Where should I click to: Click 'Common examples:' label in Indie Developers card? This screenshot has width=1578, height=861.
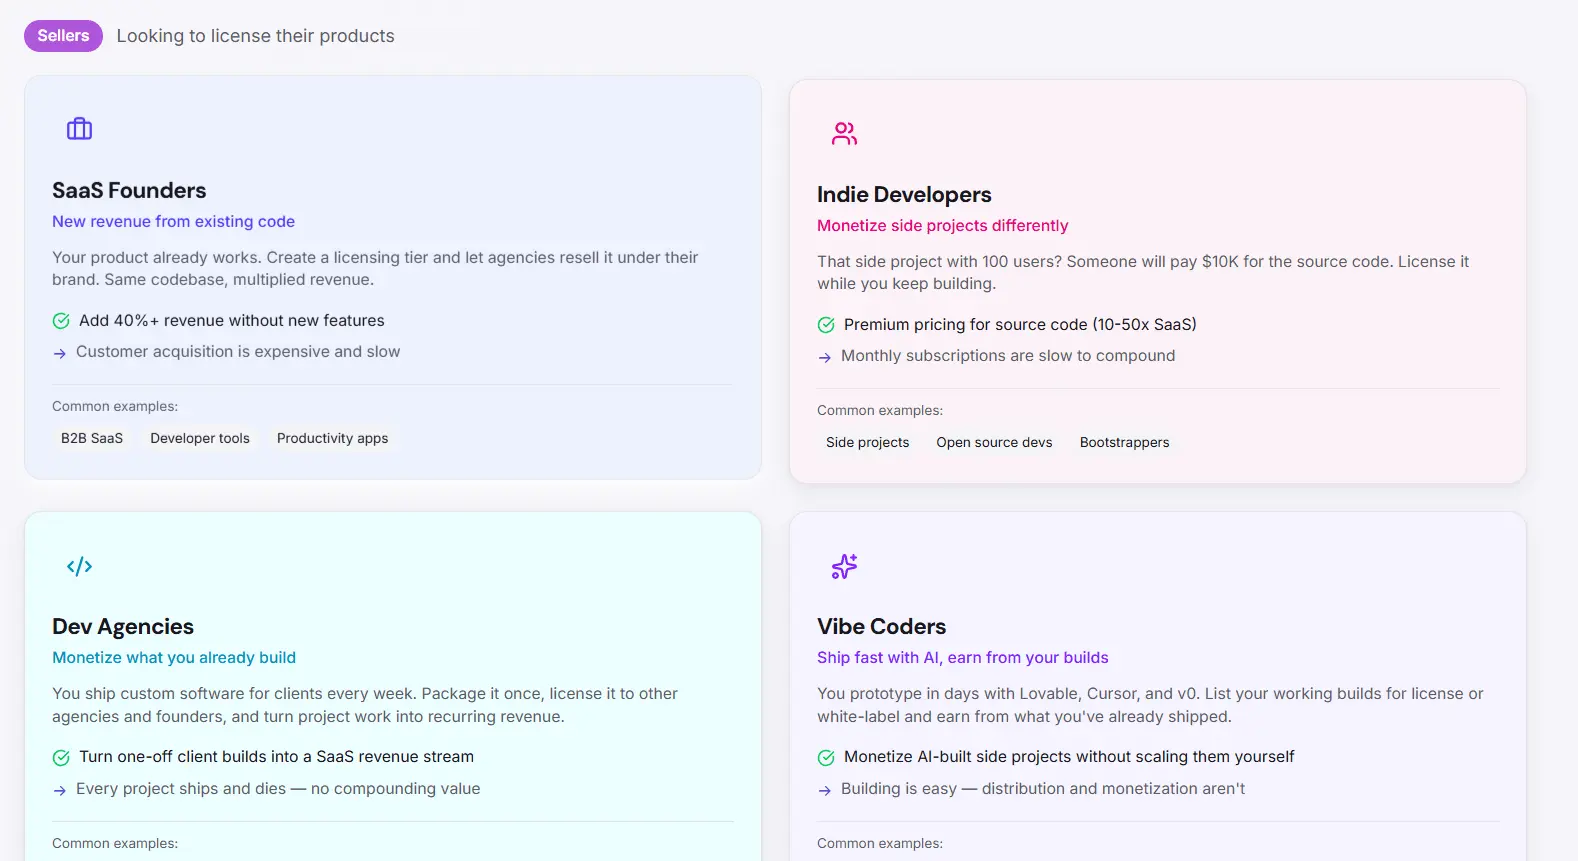[x=880, y=410]
